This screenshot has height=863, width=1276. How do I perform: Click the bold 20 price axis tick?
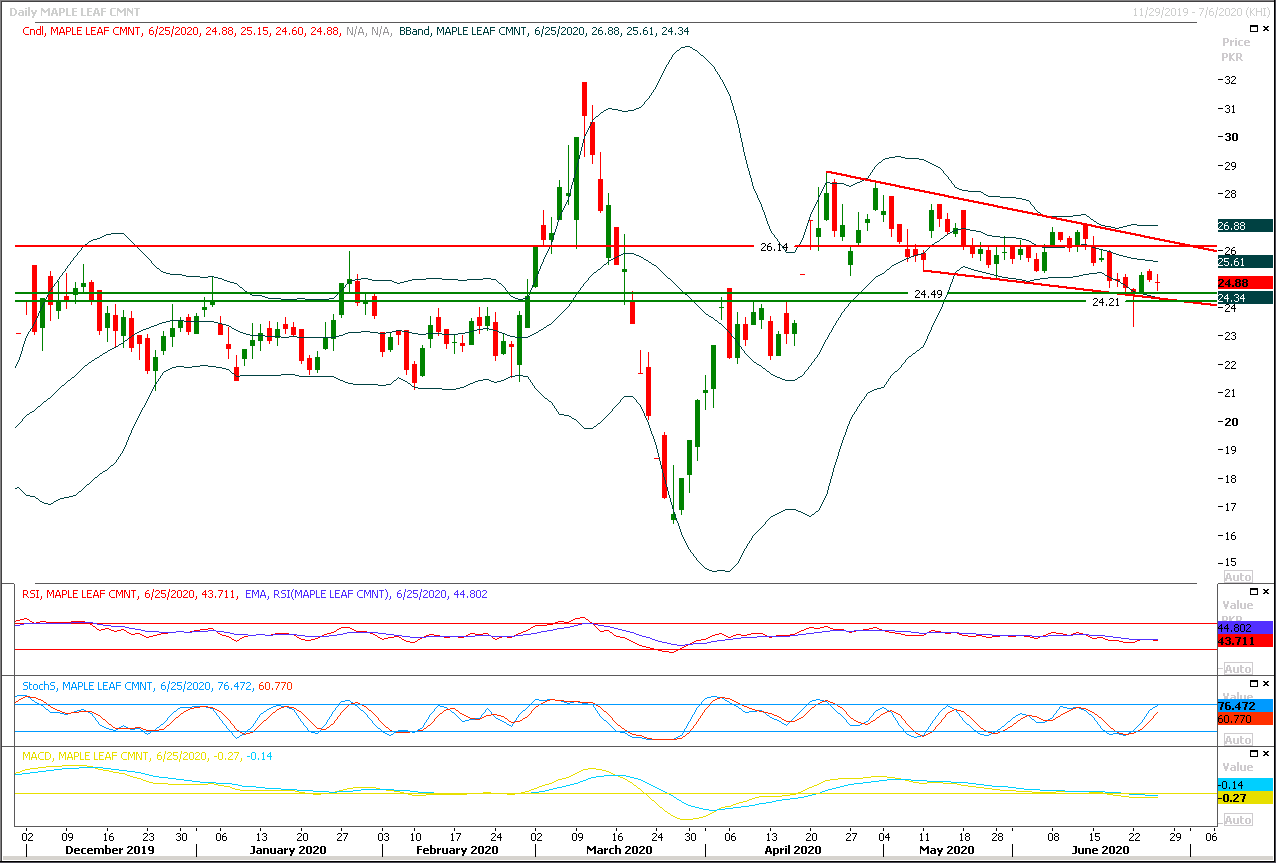point(1231,421)
